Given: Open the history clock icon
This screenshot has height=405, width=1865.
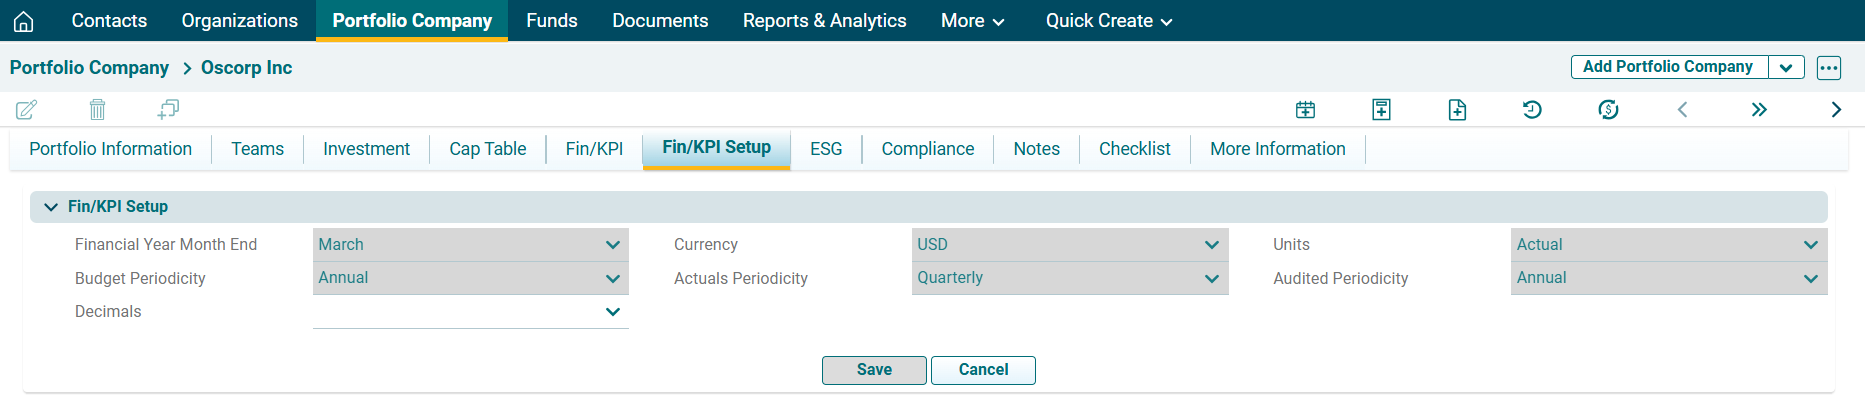Looking at the screenshot, I should 1532,110.
